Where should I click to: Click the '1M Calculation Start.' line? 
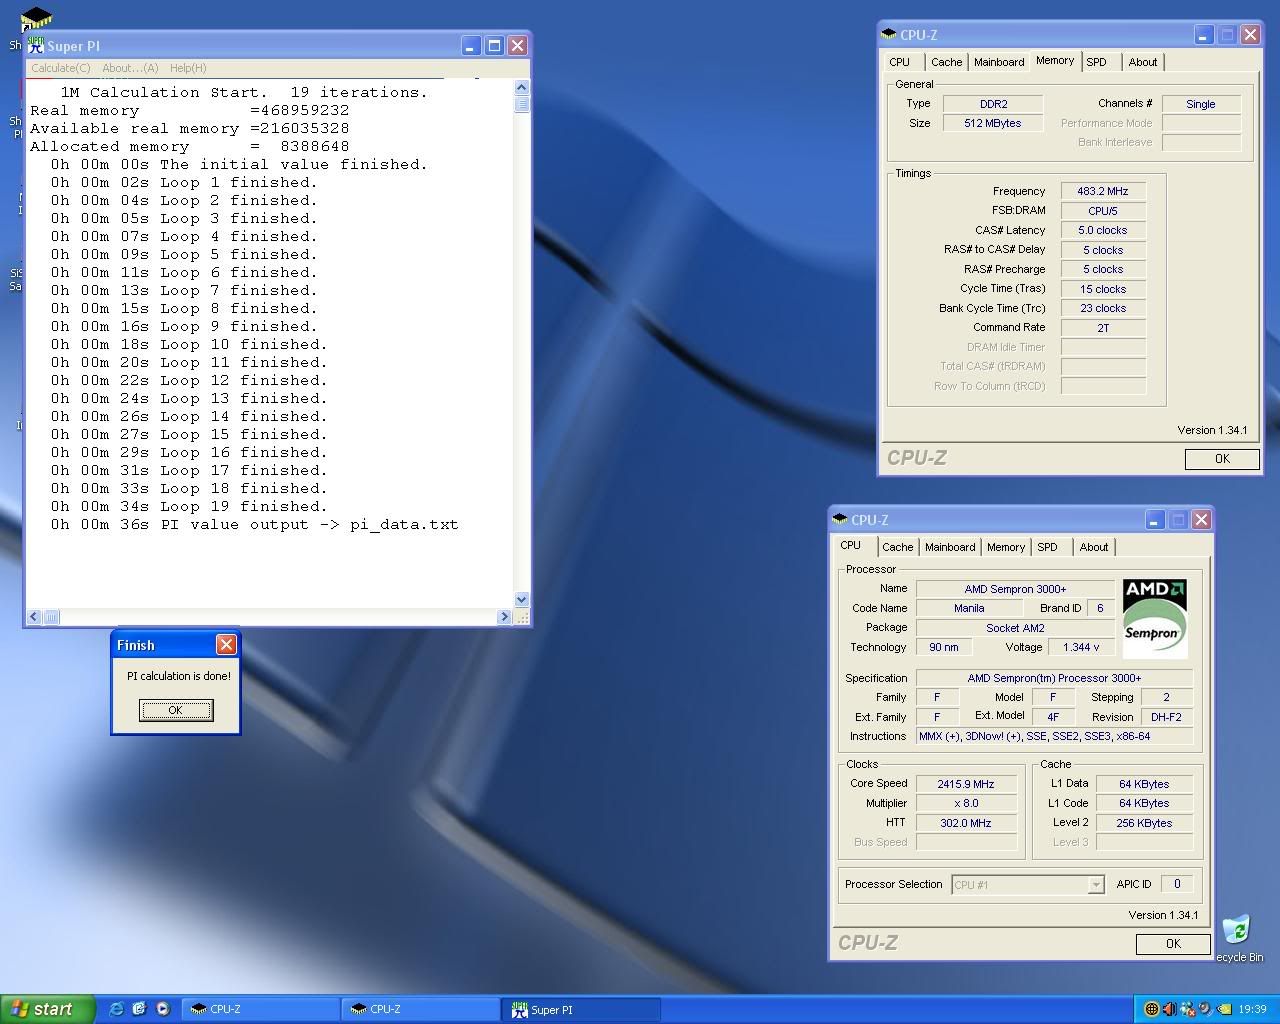point(244,93)
